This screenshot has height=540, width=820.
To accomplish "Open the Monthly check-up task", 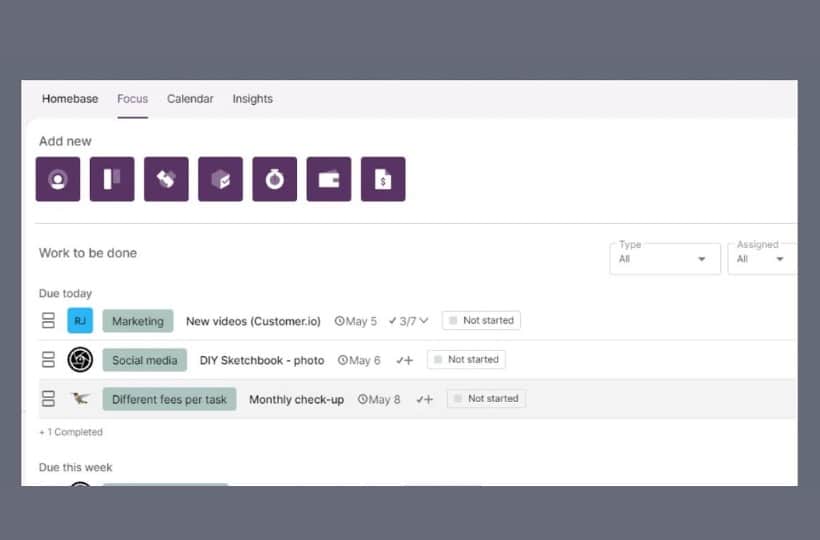I will coord(296,400).
